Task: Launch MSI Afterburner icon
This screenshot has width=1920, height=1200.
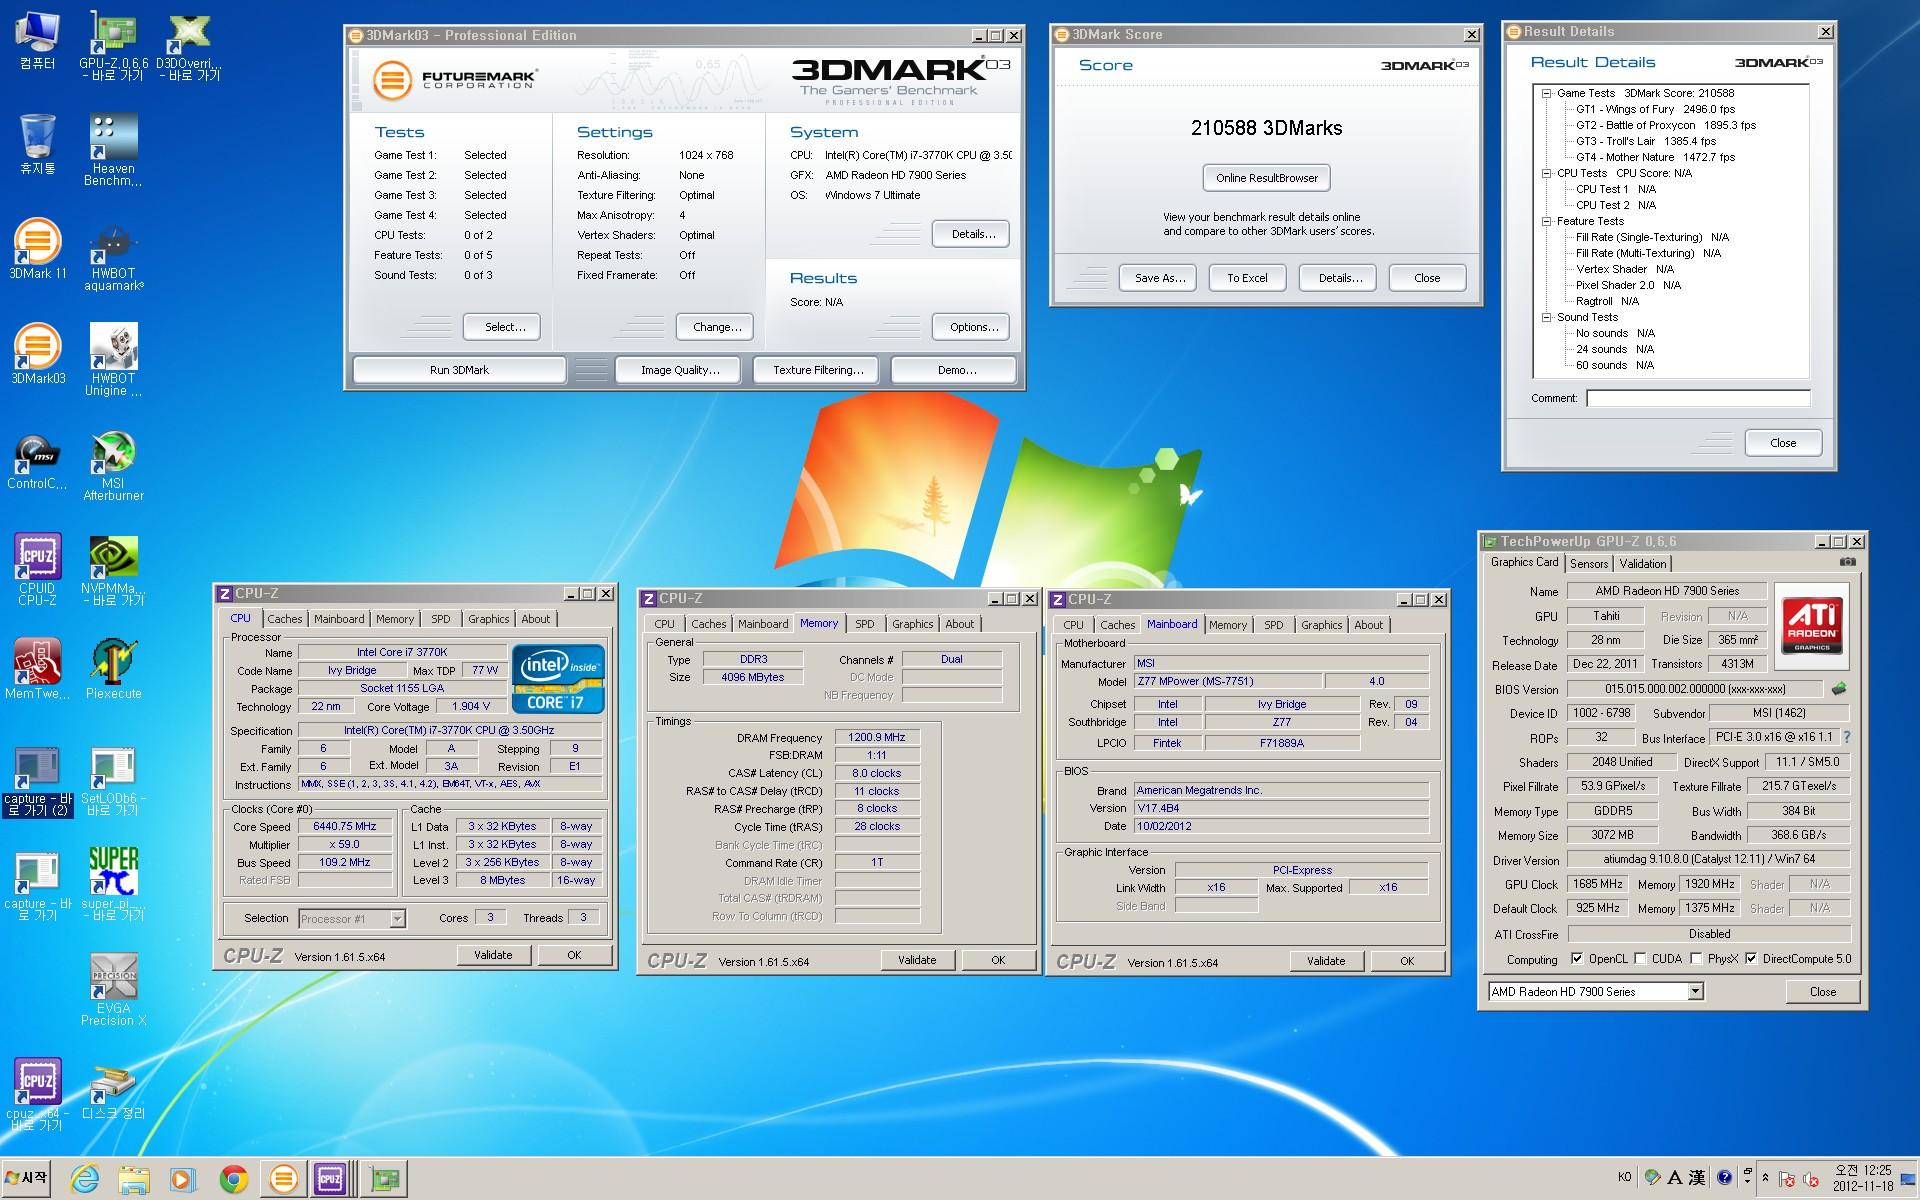Action: [113, 465]
